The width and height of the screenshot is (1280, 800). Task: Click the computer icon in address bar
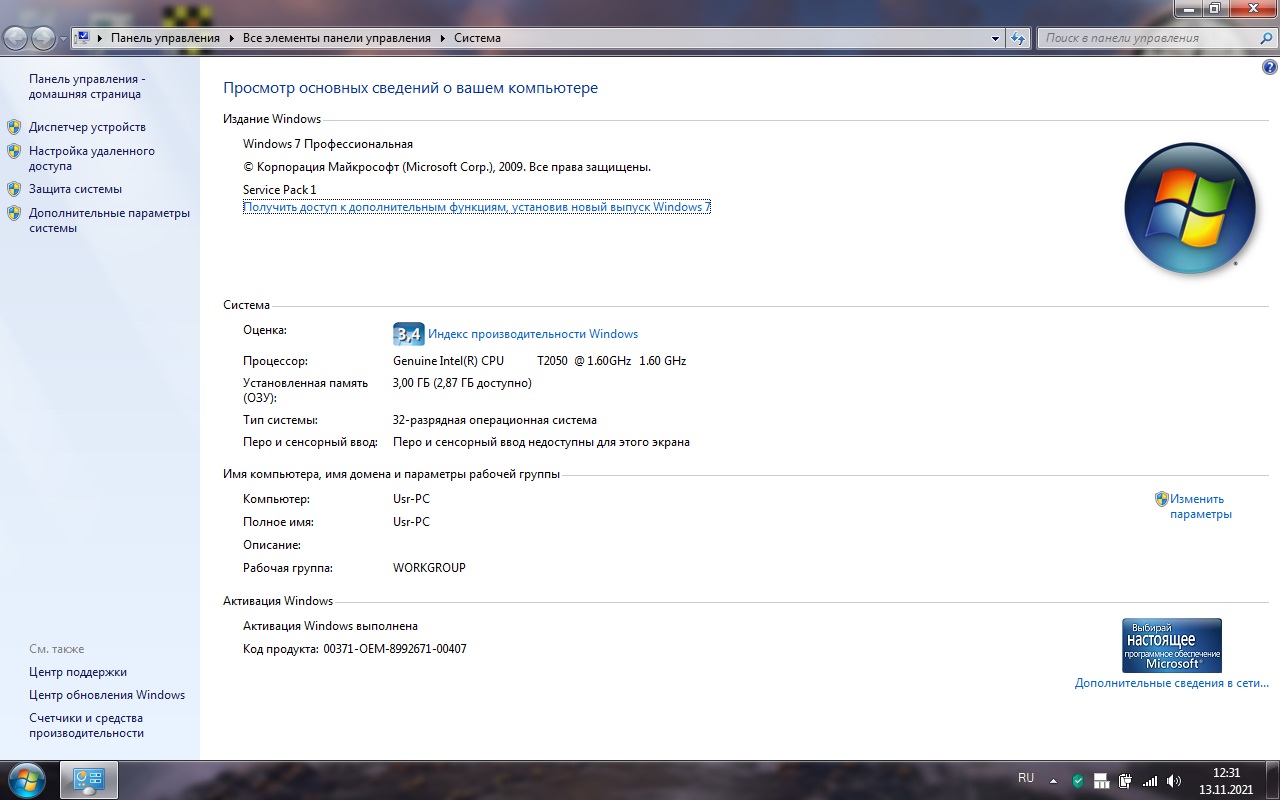pyautogui.click(x=83, y=38)
